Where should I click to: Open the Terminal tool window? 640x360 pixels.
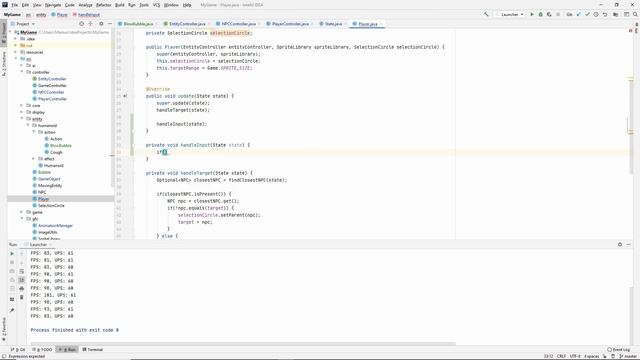click(93, 349)
